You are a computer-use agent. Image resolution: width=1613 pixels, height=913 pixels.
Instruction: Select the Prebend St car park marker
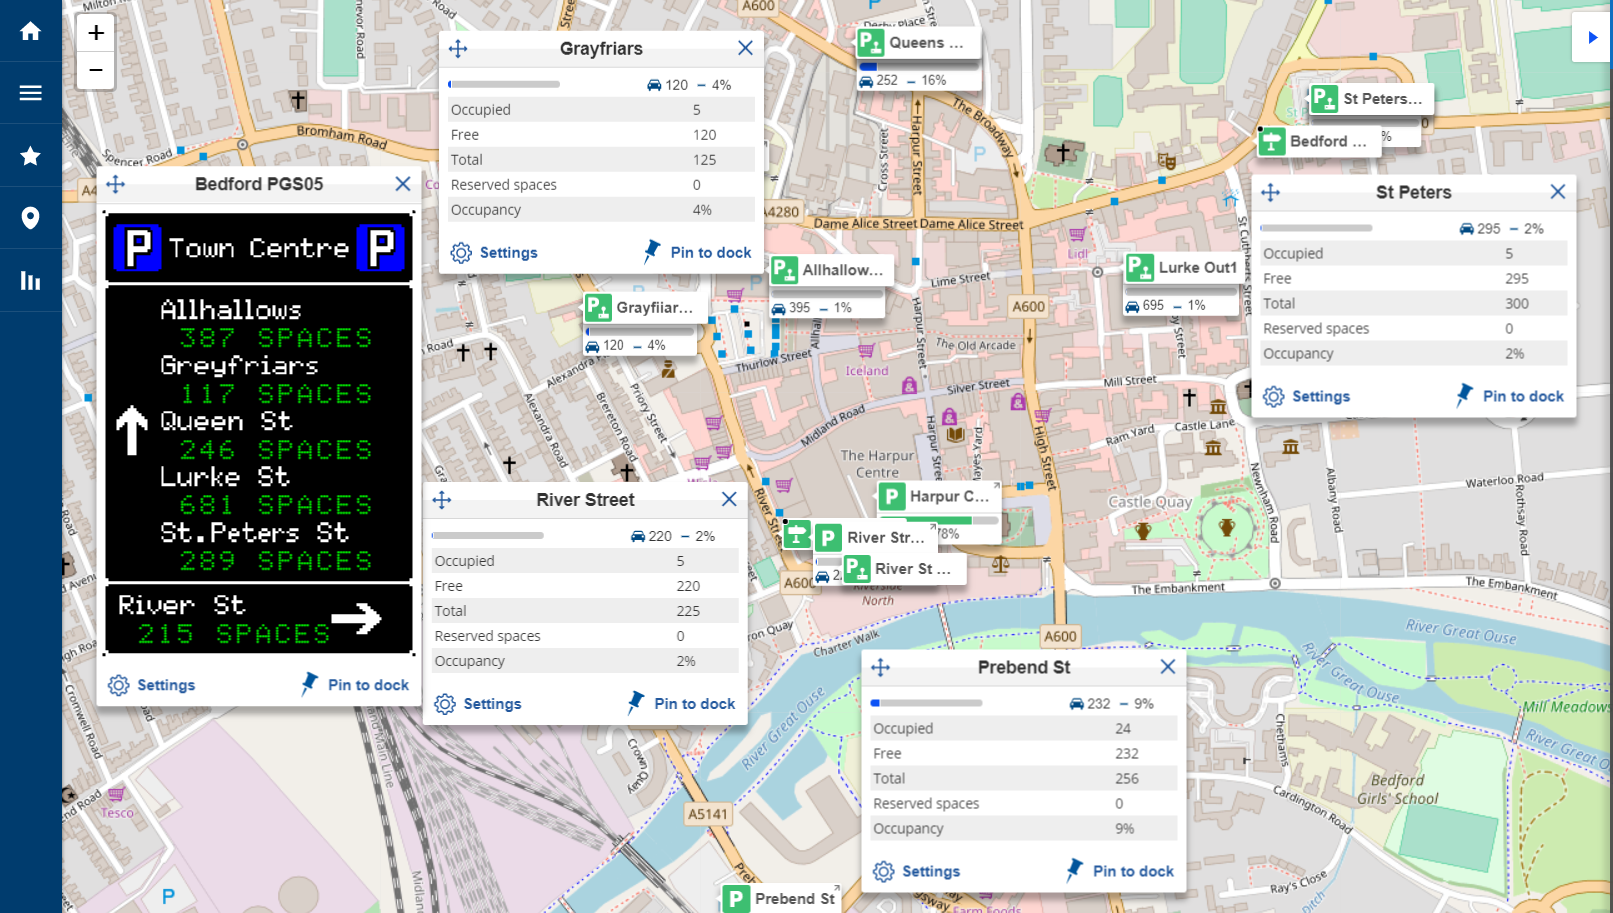781,899
